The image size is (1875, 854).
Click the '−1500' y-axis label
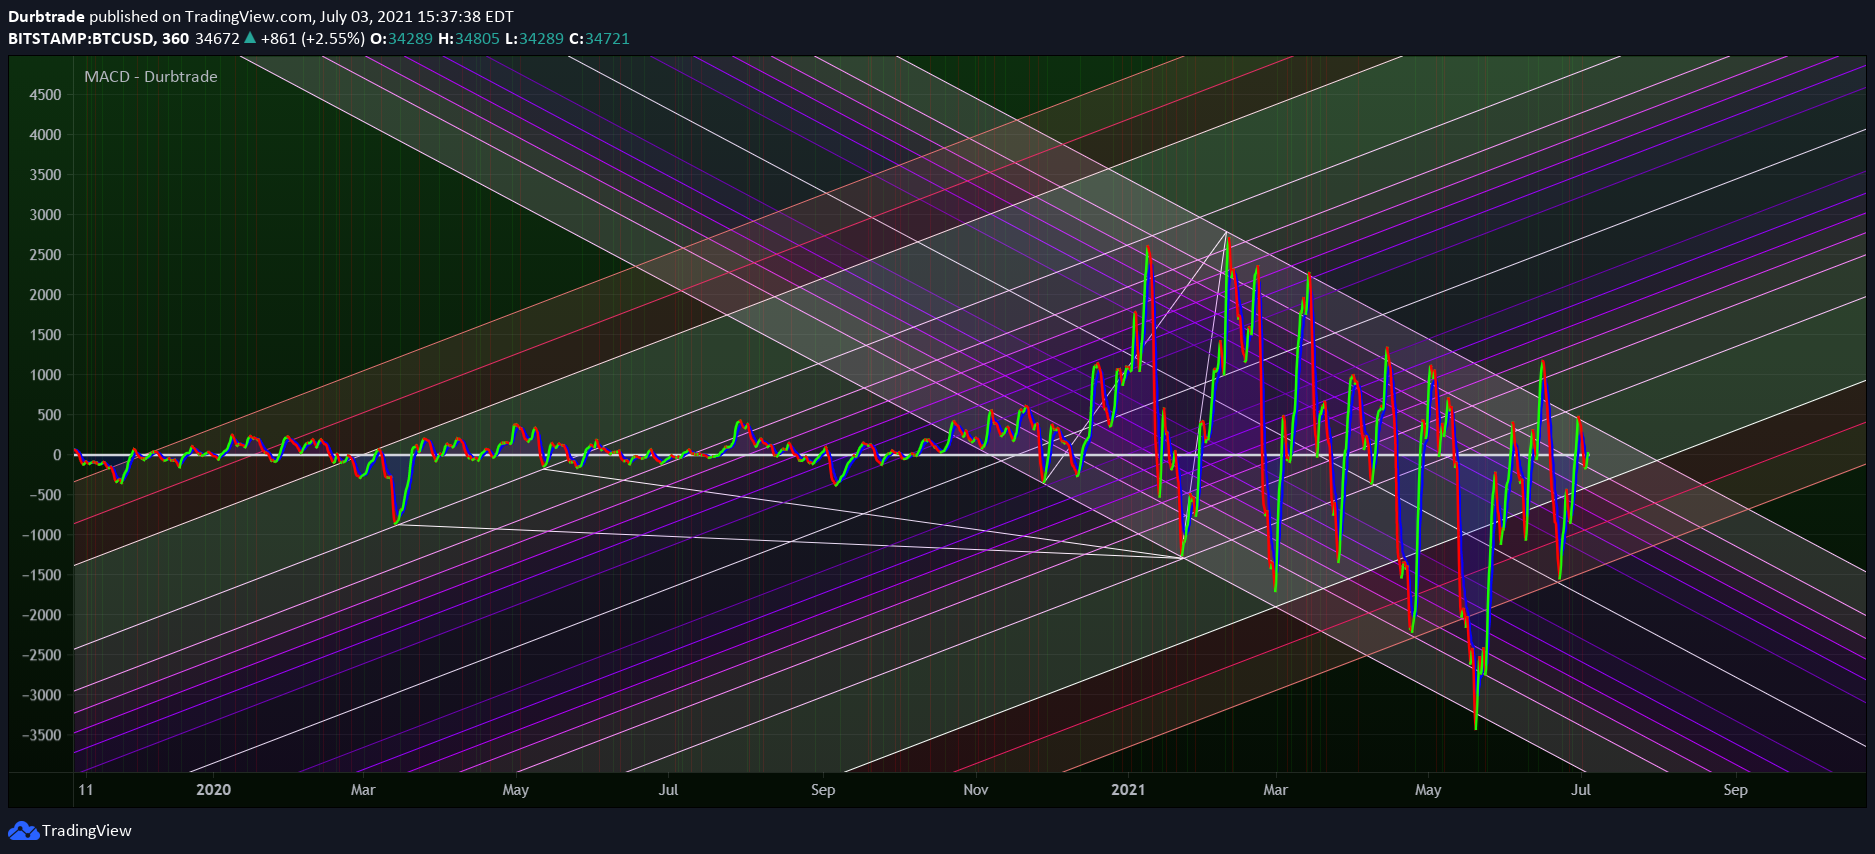click(41, 575)
